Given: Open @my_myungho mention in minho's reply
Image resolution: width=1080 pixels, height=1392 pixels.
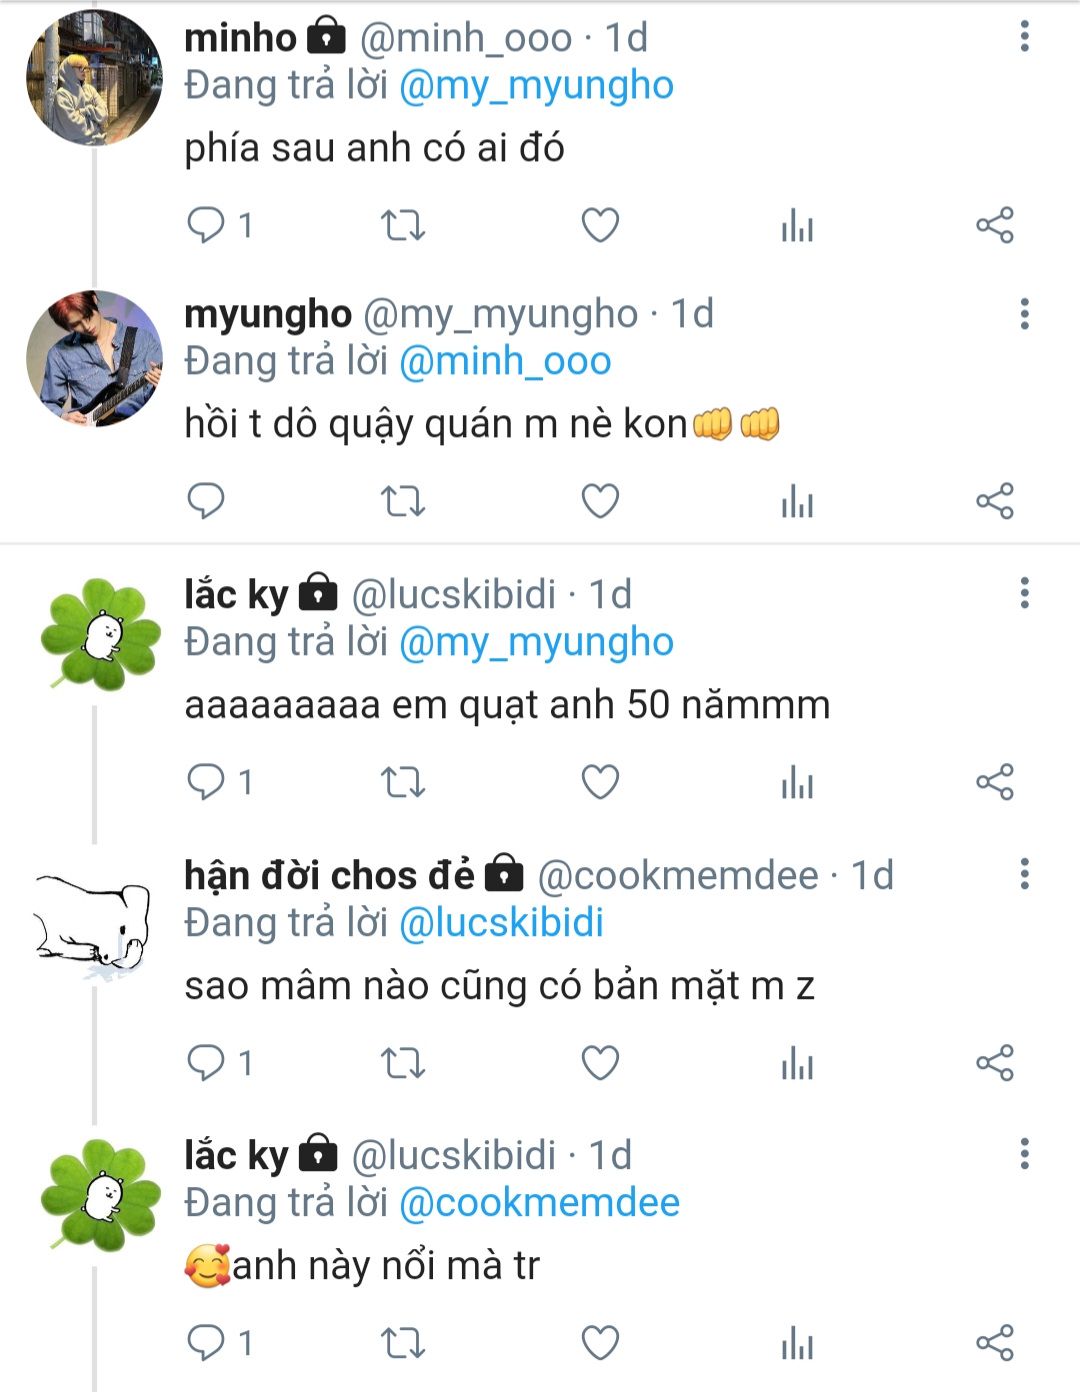Looking at the screenshot, I should (x=536, y=86).
